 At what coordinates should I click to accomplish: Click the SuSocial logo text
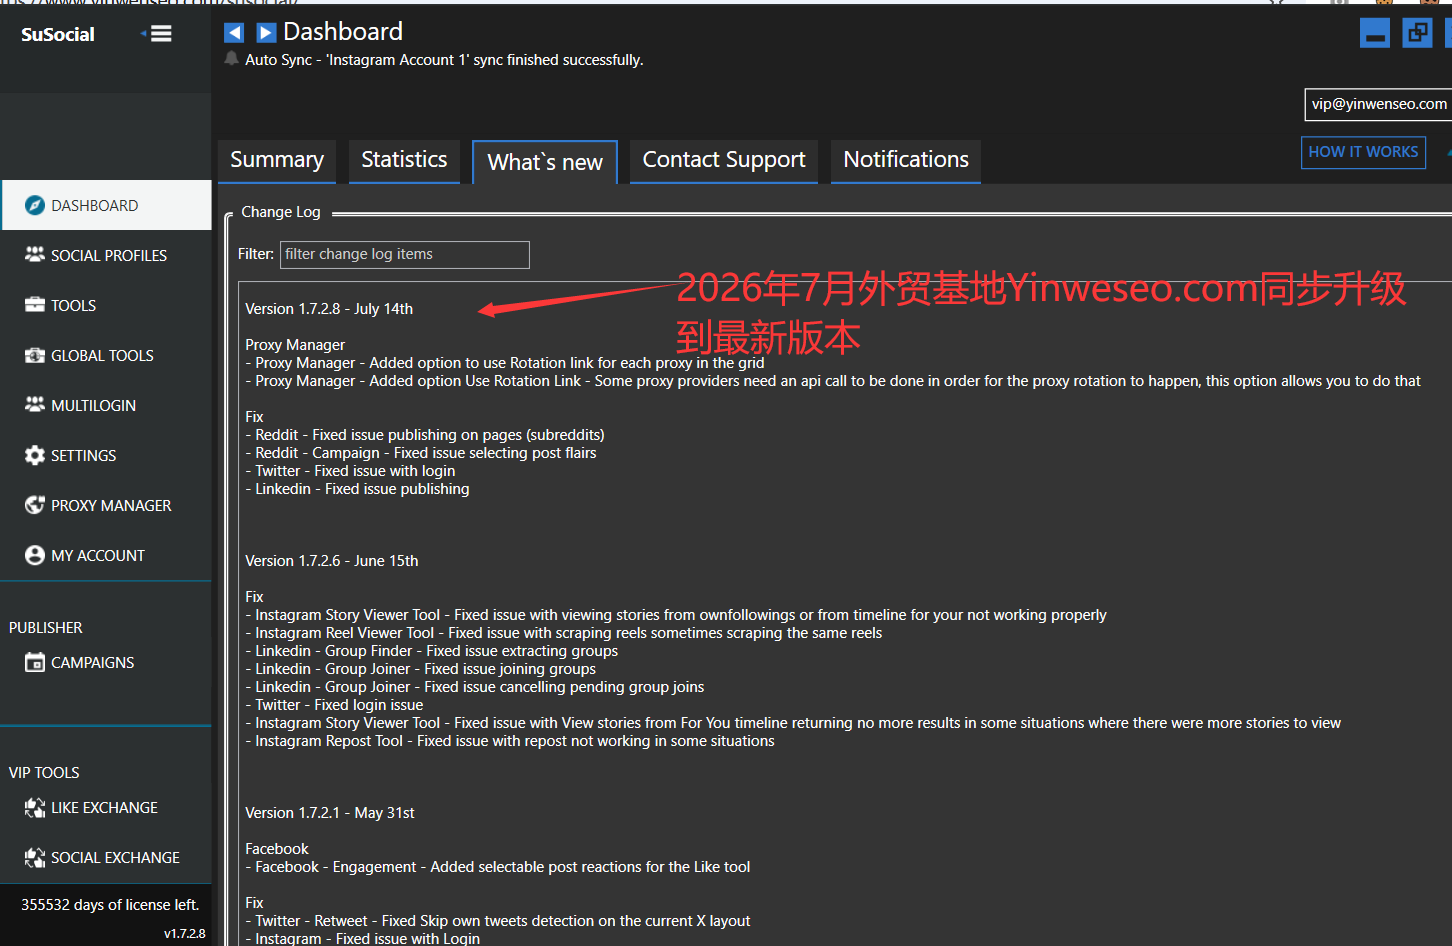[x=58, y=34]
